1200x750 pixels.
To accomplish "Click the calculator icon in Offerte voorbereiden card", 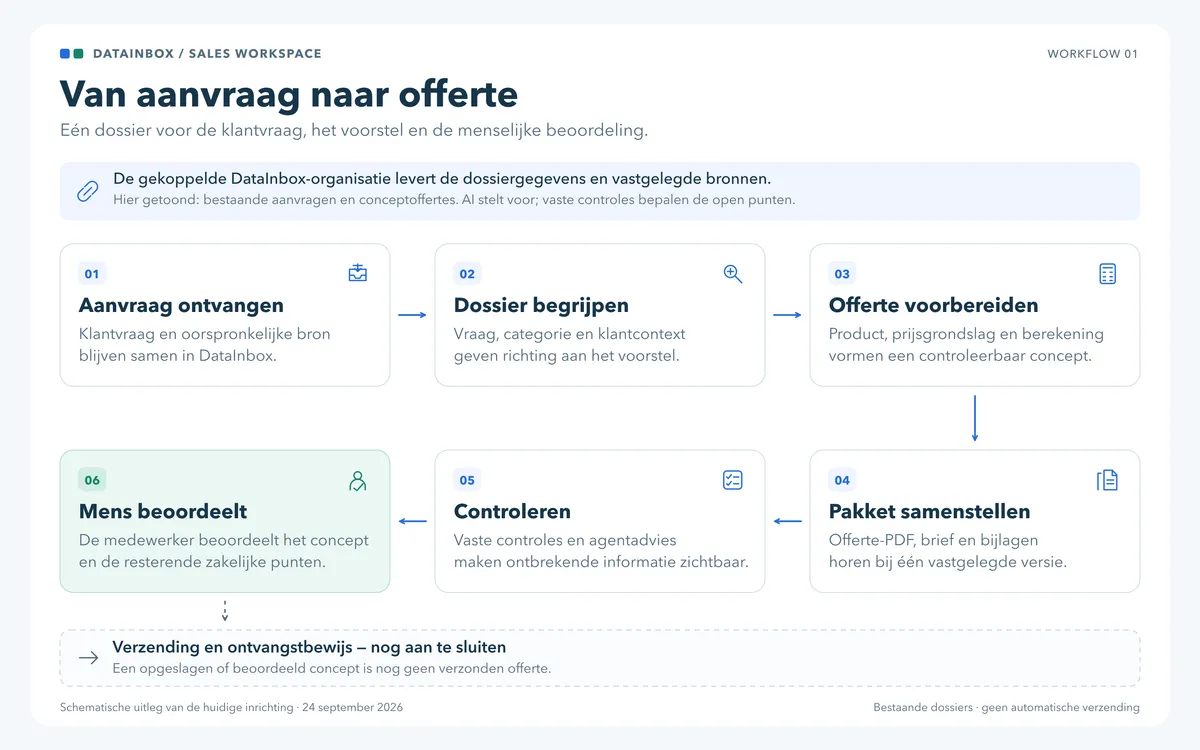I will tap(1108, 273).
